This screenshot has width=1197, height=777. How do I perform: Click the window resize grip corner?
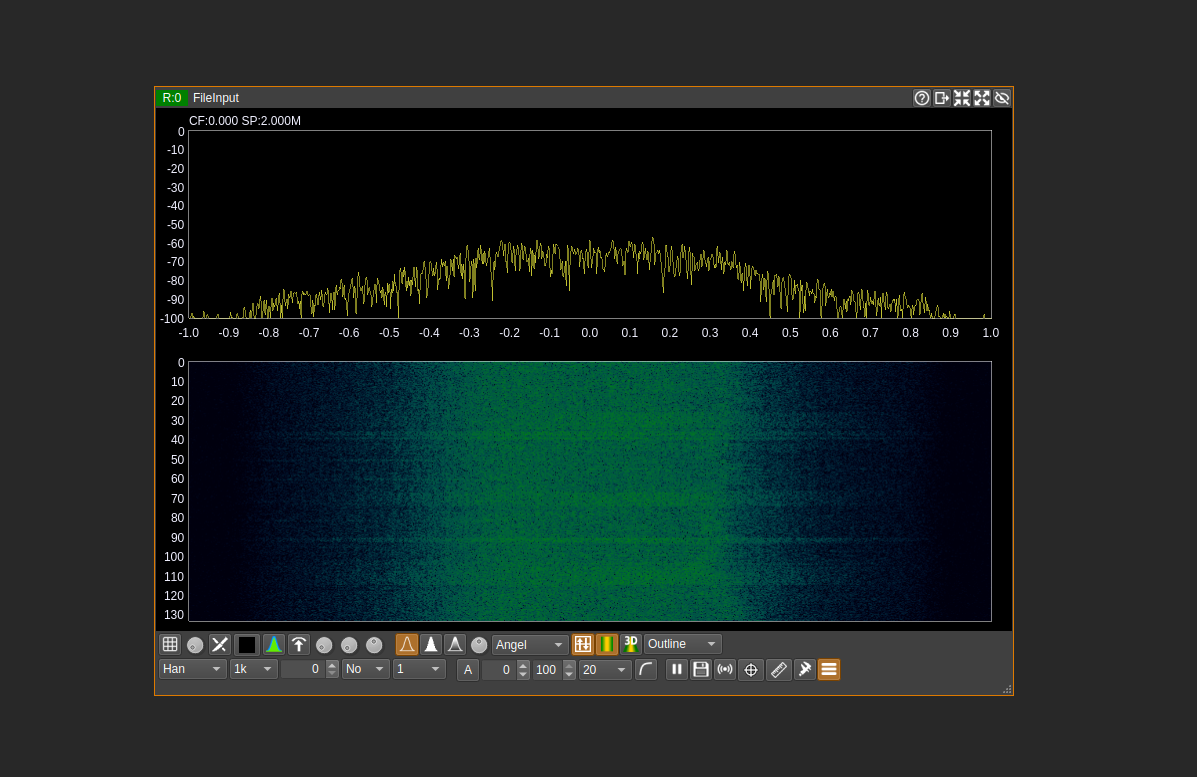click(1007, 689)
